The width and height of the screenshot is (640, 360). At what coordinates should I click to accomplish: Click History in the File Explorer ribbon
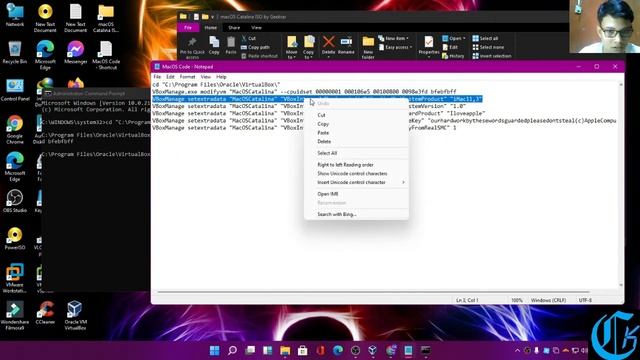pyautogui.click(x=453, y=56)
